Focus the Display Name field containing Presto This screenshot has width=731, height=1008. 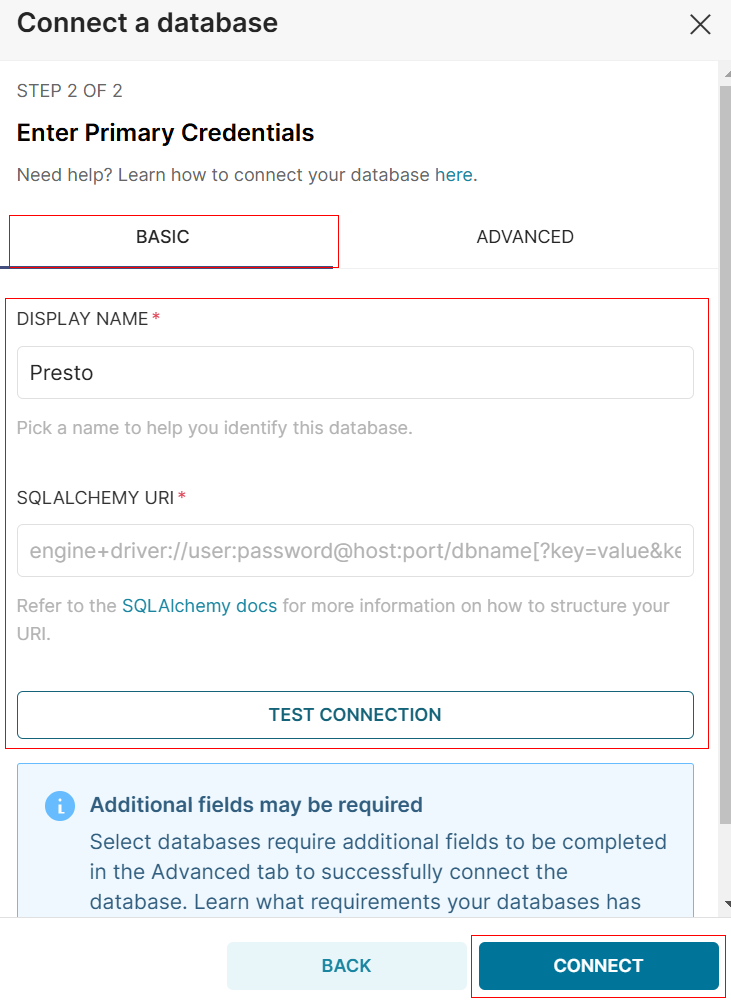click(x=355, y=373)
